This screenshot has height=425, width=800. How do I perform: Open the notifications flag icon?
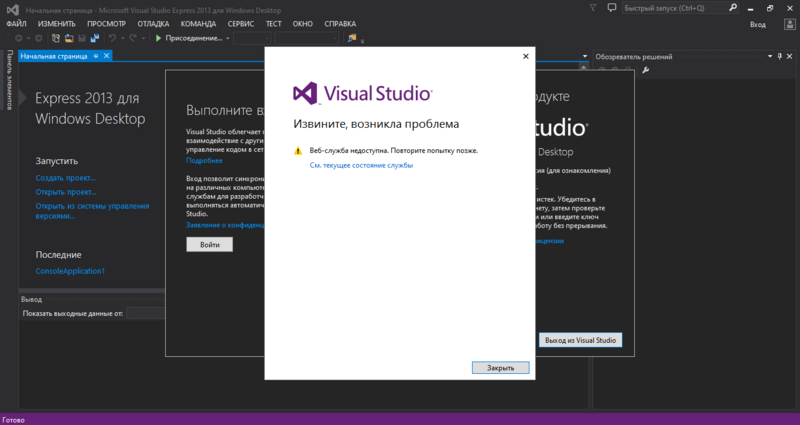click(593, 8)
